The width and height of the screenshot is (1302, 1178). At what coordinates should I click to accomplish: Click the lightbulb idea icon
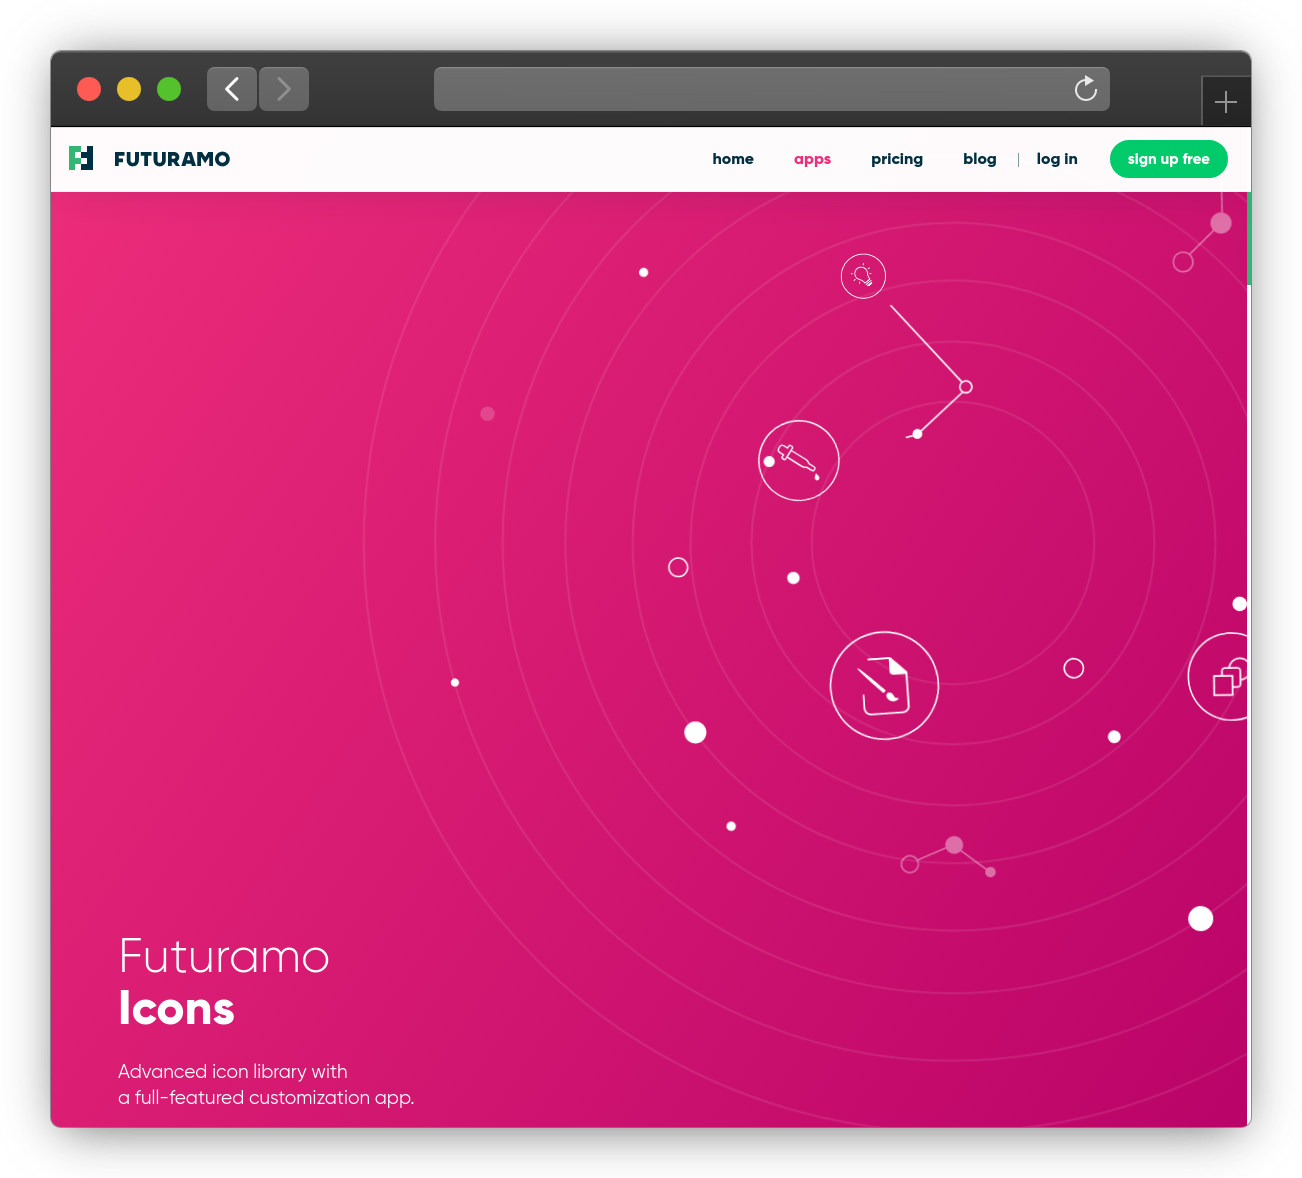pos(863,276)
